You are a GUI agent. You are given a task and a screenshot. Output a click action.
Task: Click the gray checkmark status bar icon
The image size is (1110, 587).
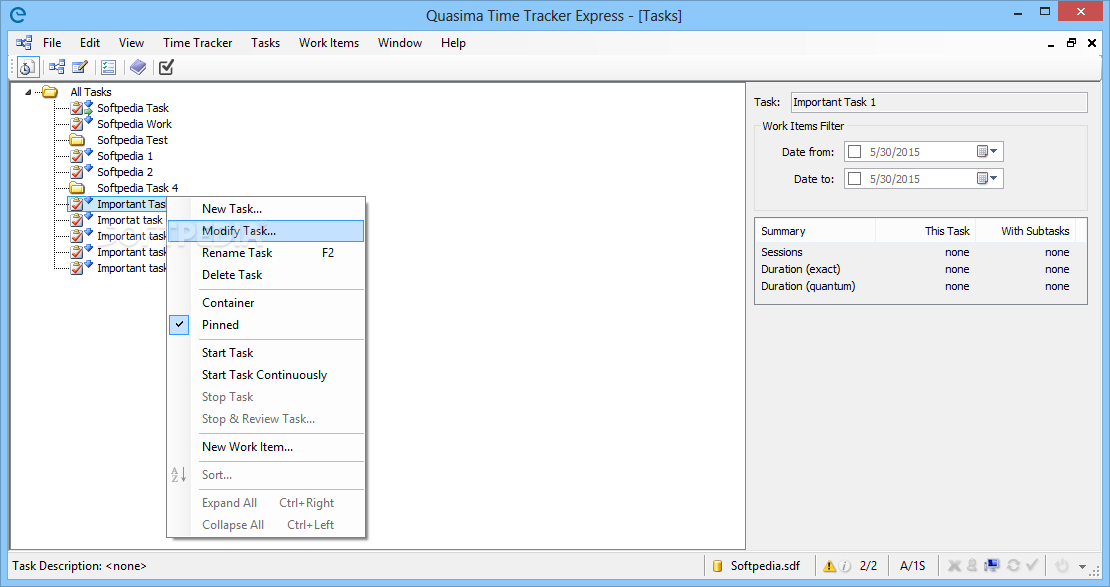click(1032, 565)
